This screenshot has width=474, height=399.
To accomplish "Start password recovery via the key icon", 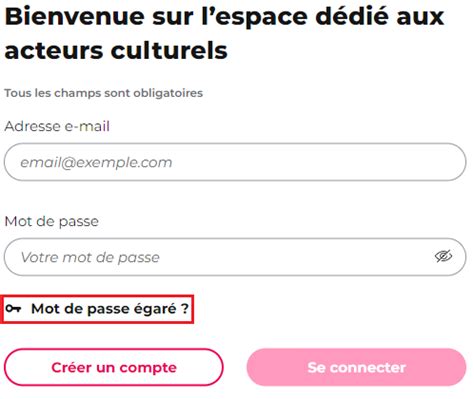I will [x=13, y=309].
